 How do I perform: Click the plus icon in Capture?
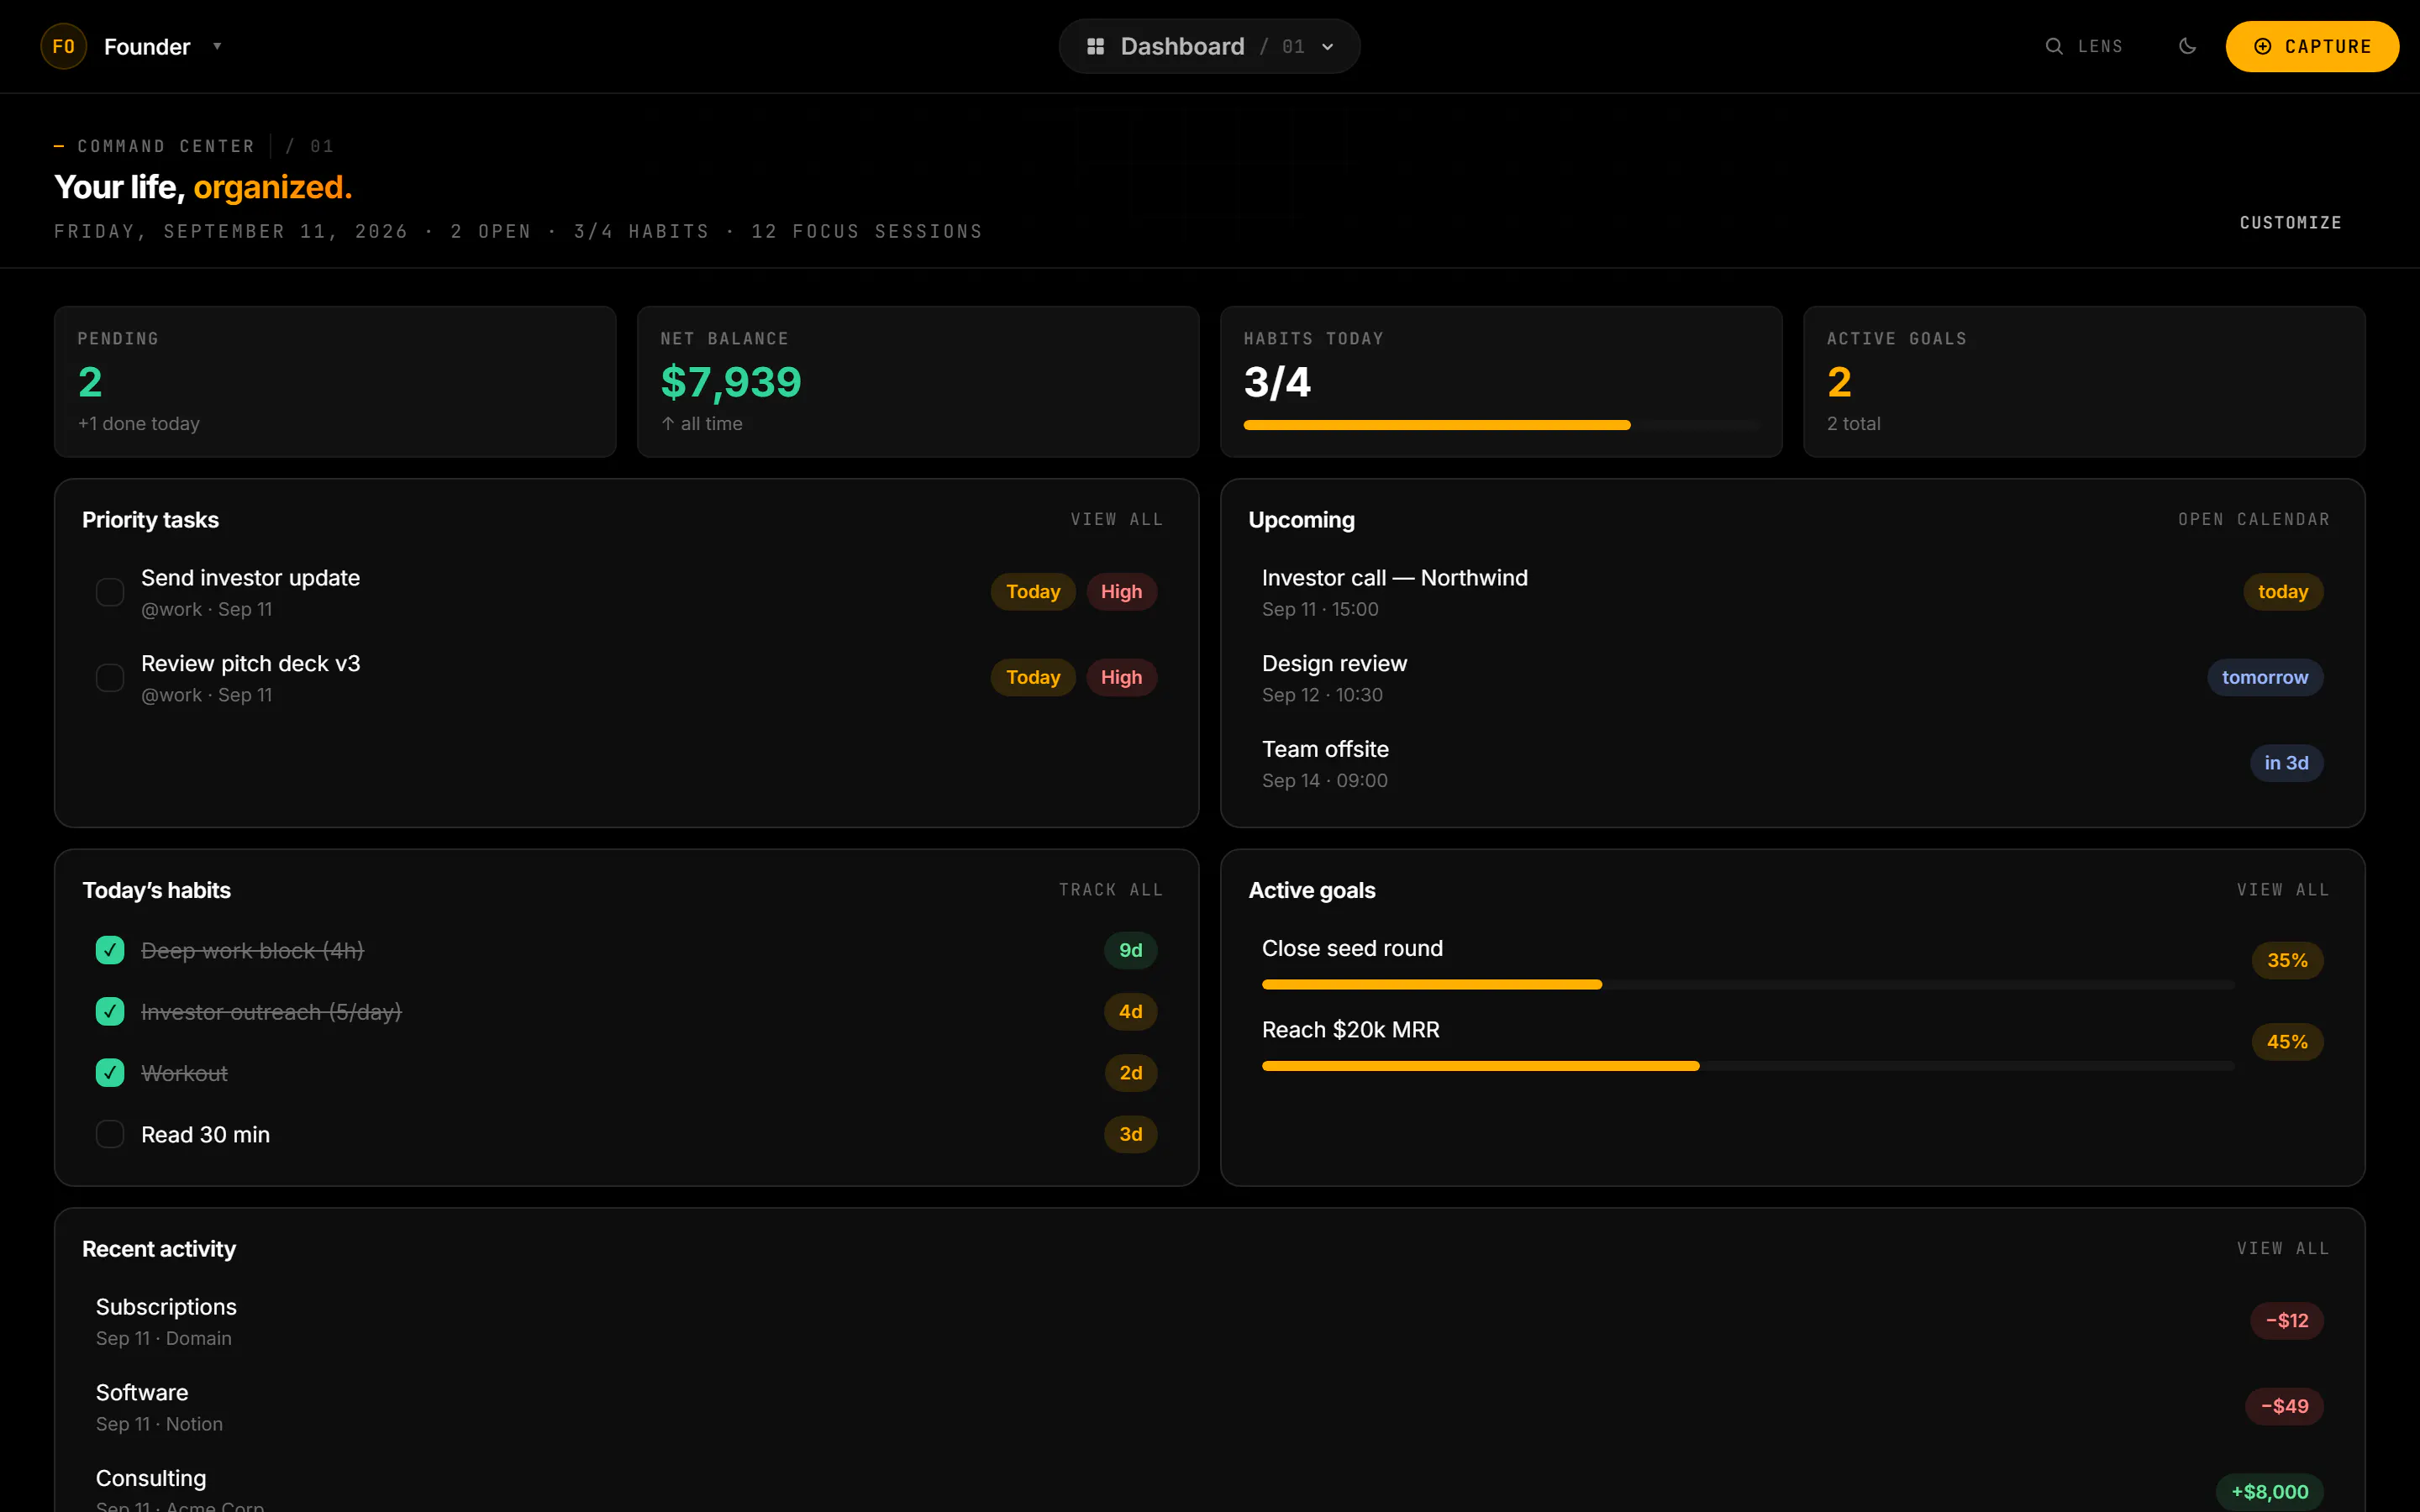[2262, 46]
